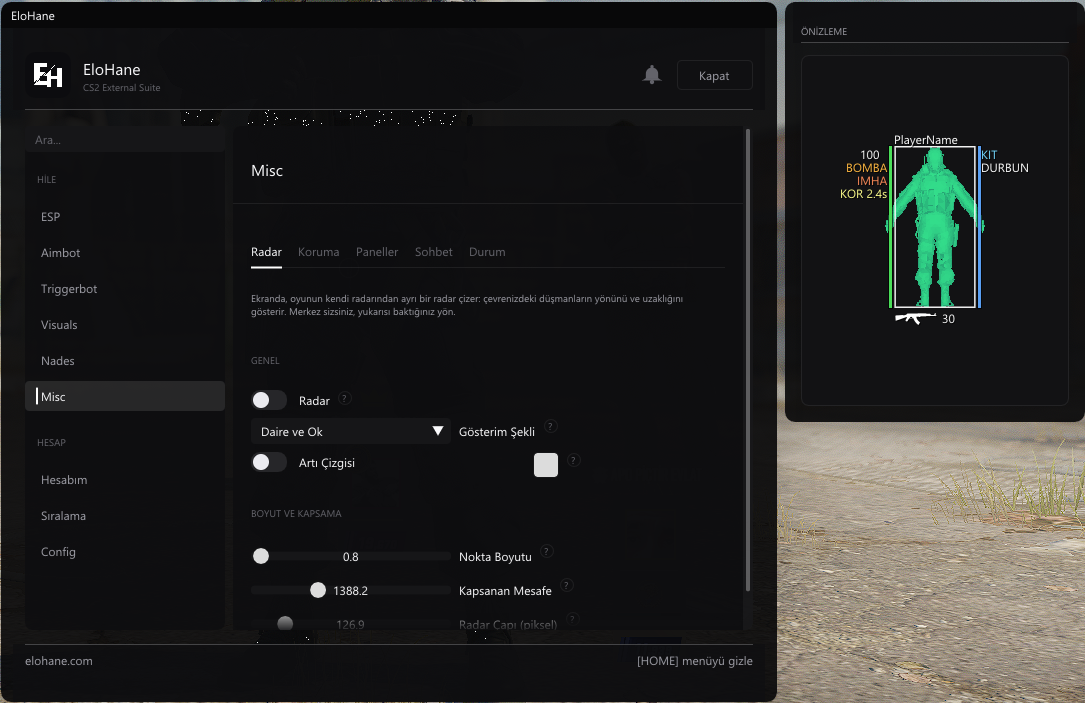Screen dimensions: 1085x703
Task: Open the Artı Çizgisi color swatch
Action: click(x=546, y=465)
